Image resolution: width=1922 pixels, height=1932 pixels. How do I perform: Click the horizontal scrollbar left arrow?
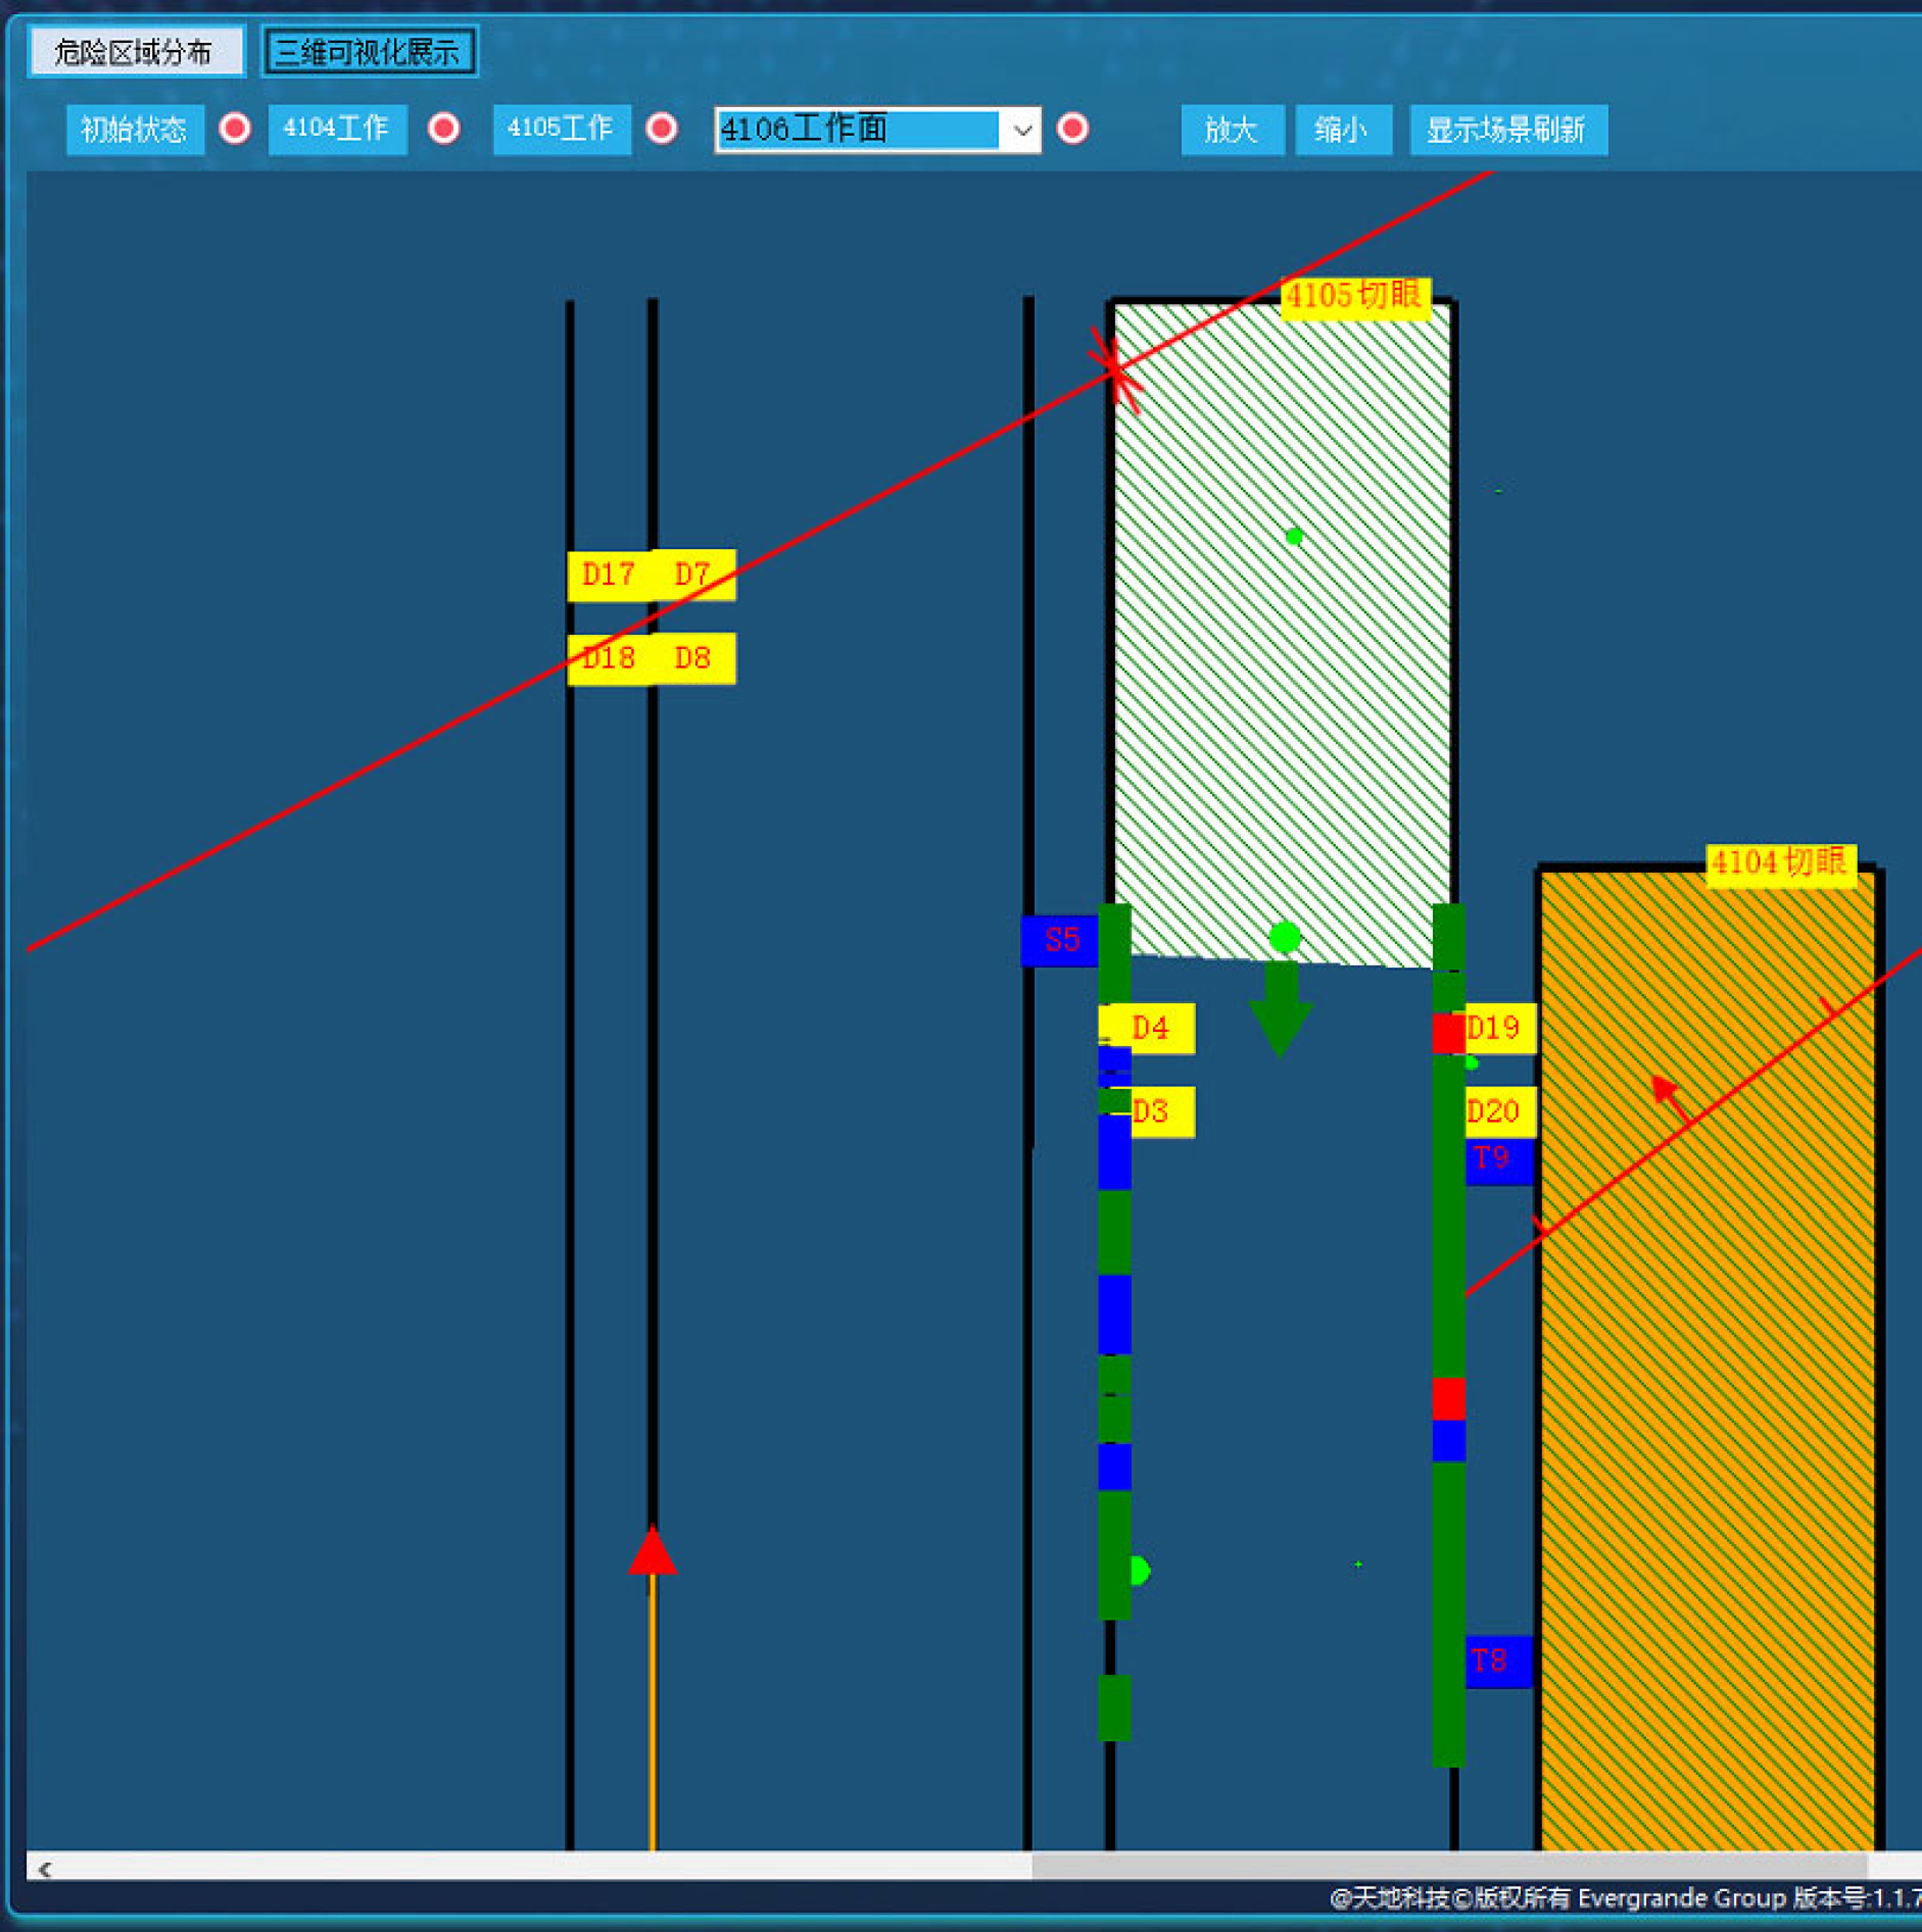point(44,1869)
